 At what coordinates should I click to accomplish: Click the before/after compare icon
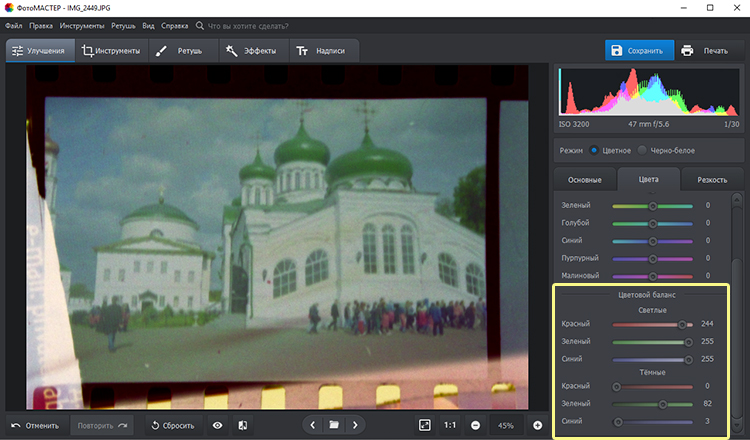click(243, 425)
